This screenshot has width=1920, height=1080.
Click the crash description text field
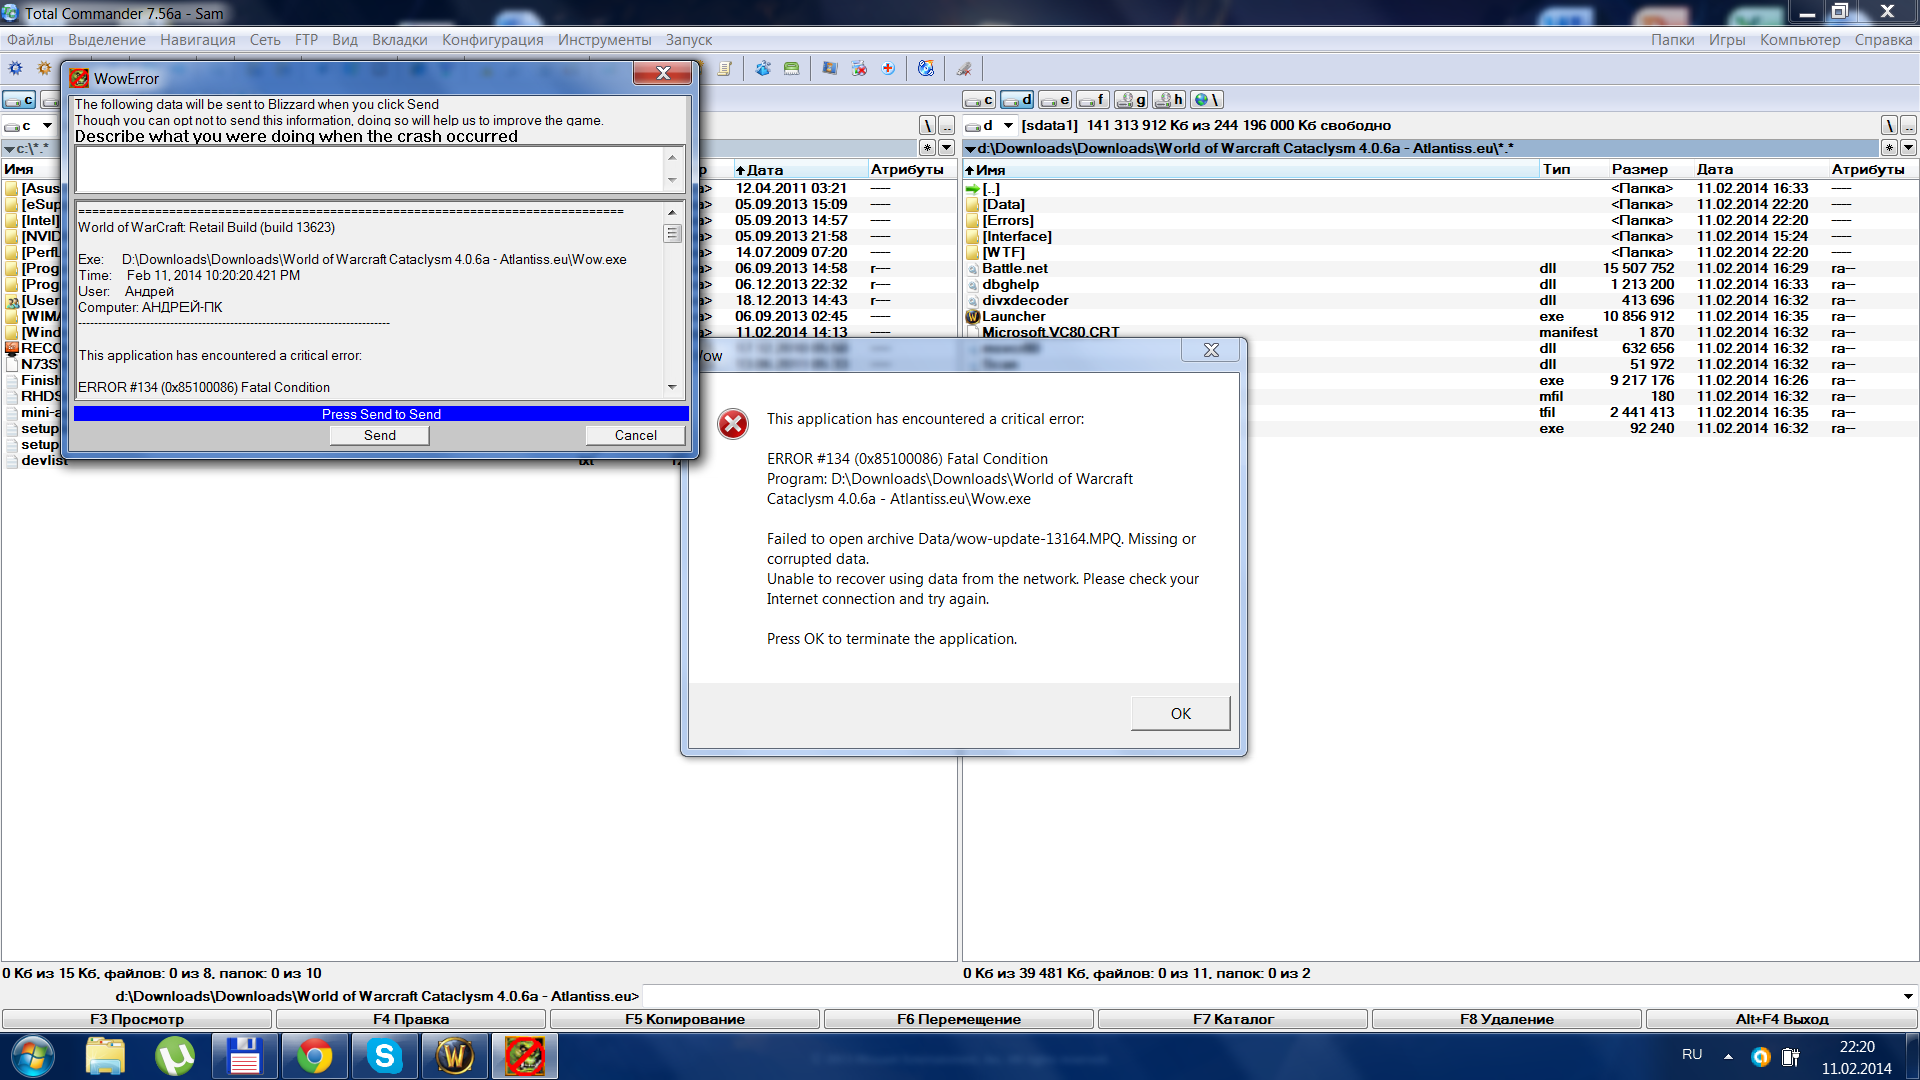coord(369,169)
